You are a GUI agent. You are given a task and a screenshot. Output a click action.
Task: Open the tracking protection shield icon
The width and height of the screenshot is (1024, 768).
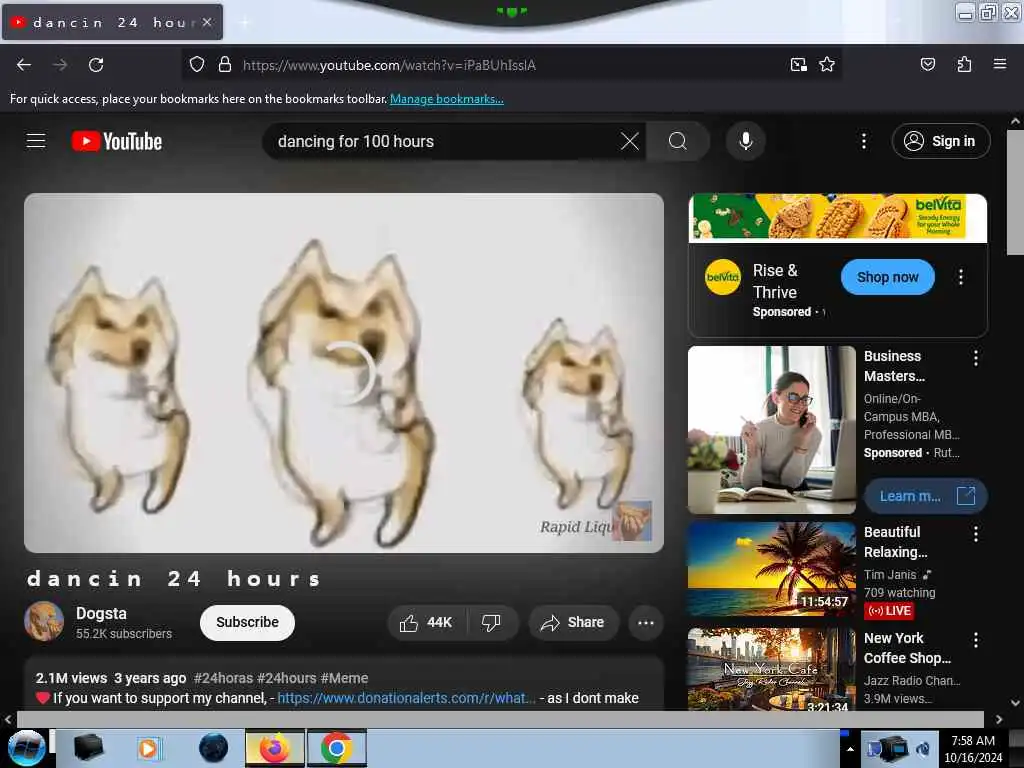pyautogui.click(x=197, y=64)
